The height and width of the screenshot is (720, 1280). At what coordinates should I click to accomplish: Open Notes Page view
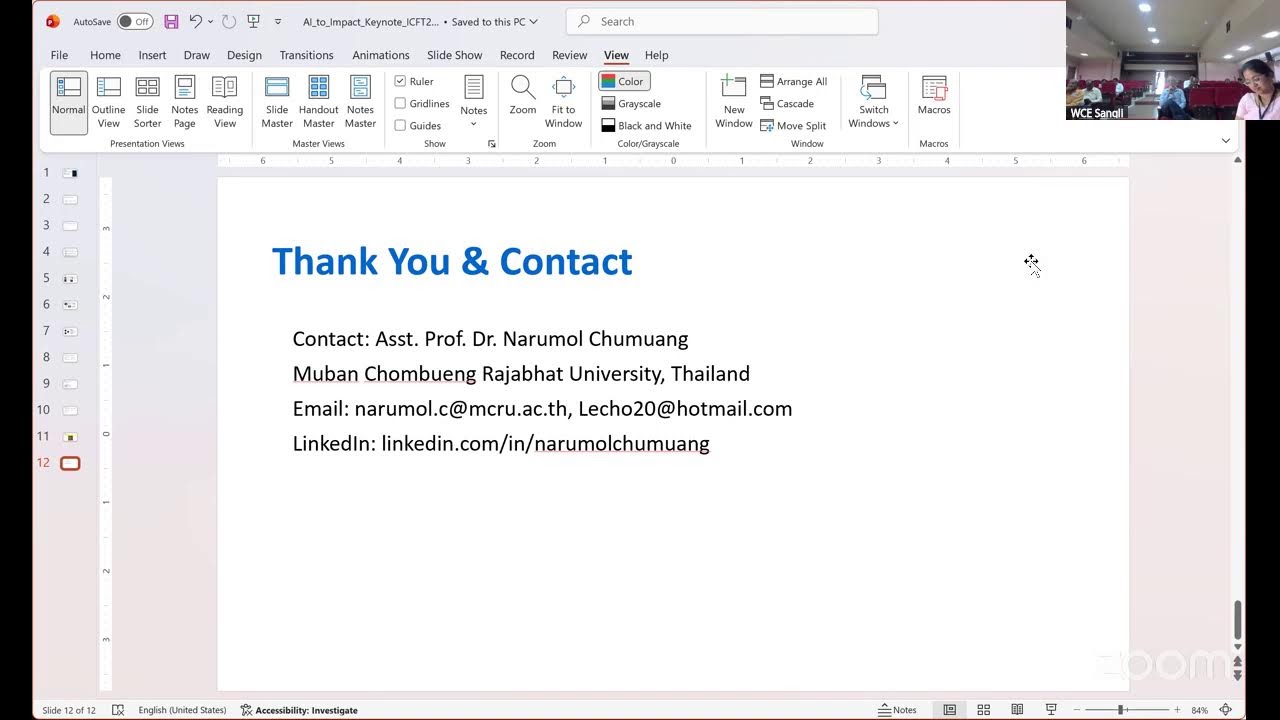click(185, 103)
